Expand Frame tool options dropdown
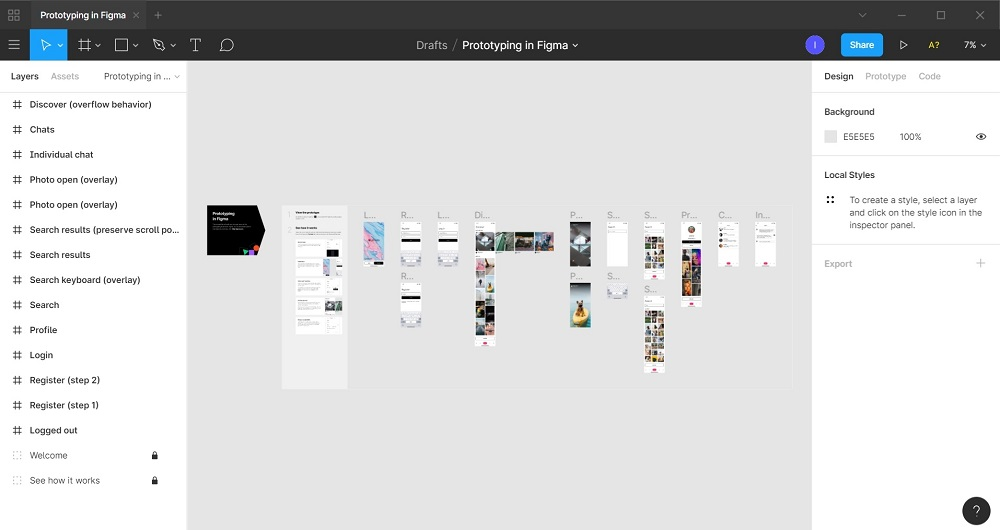This screenshot has width=1000, height=530. pyautogui.click(x=98, y=45)
